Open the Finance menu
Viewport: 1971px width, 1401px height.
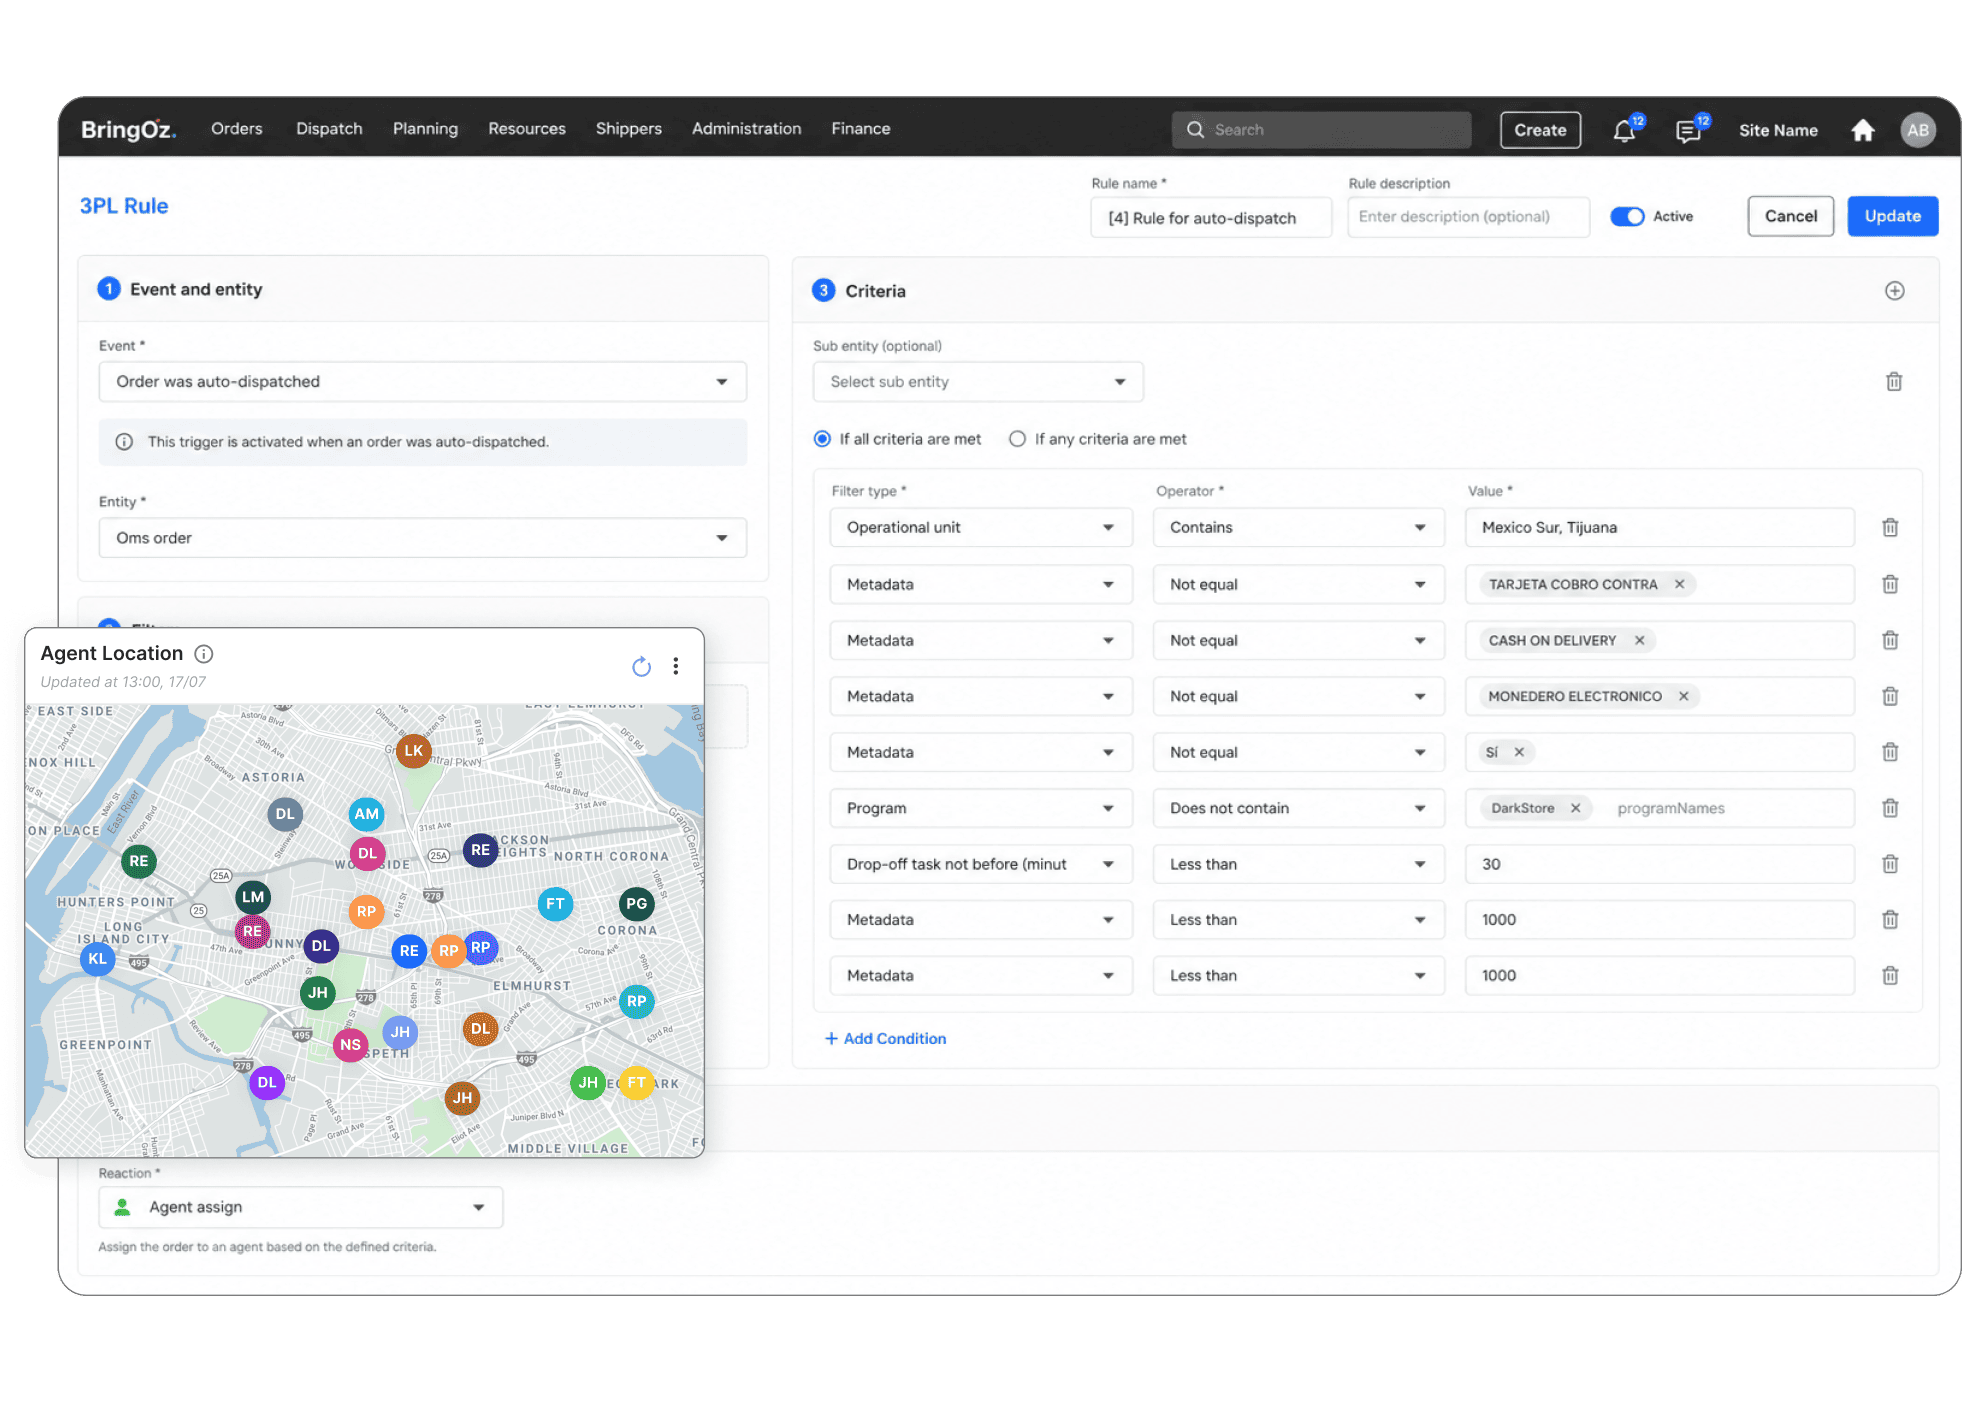pos(860,129)
